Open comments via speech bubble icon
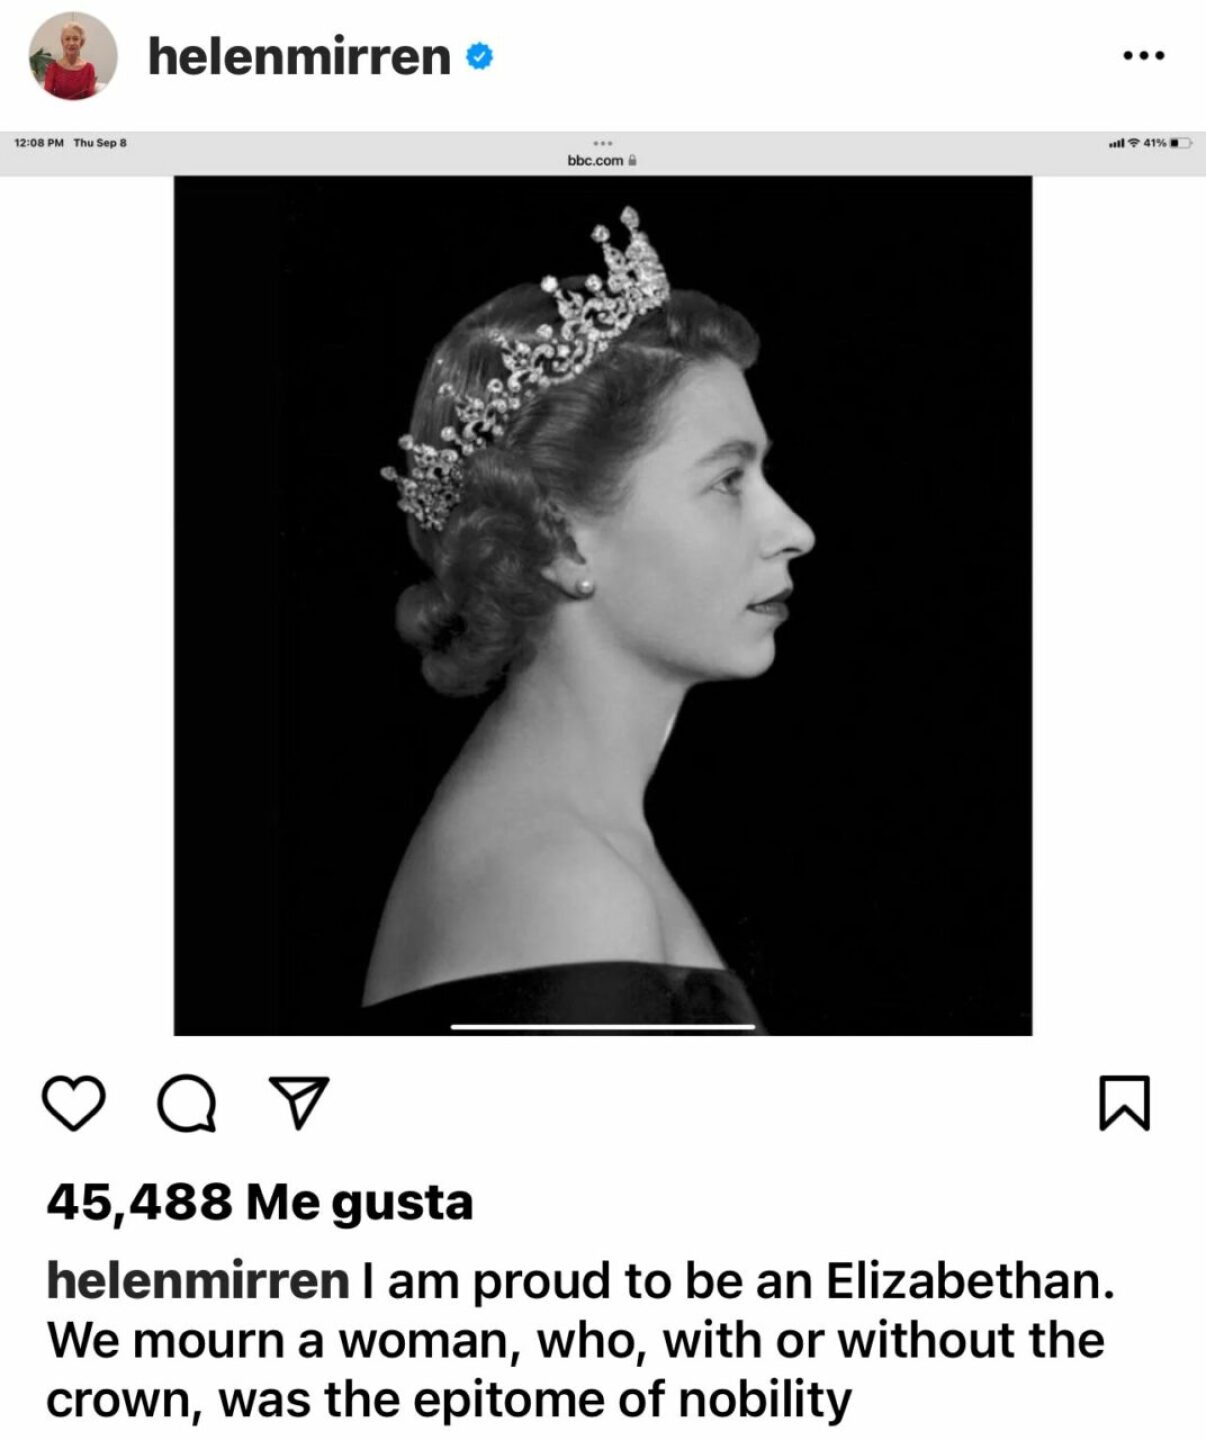The height and width of the screenshot is (1440, 1206). tap(186, 1104)
